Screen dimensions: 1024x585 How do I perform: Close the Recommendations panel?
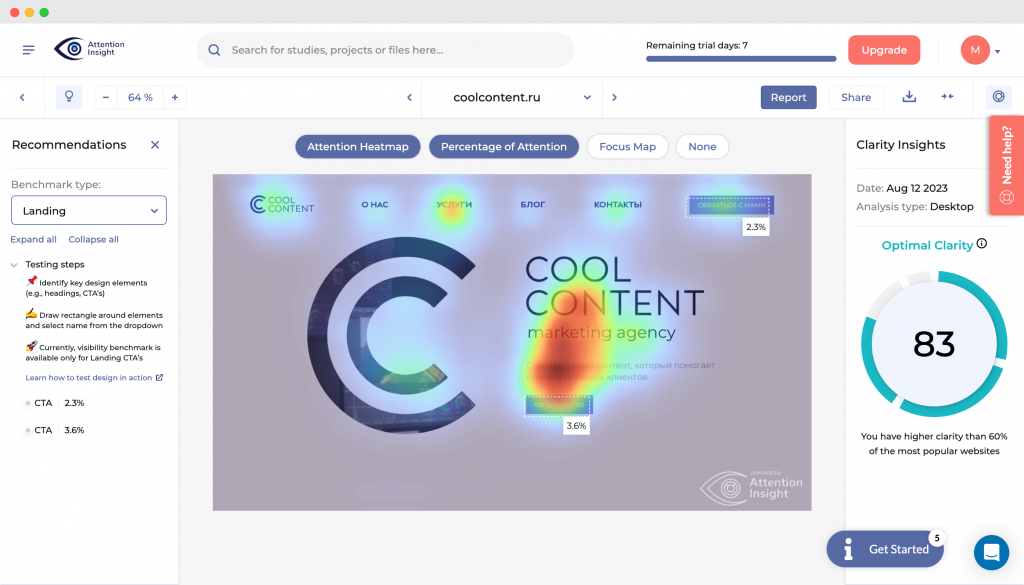point(155,145)
